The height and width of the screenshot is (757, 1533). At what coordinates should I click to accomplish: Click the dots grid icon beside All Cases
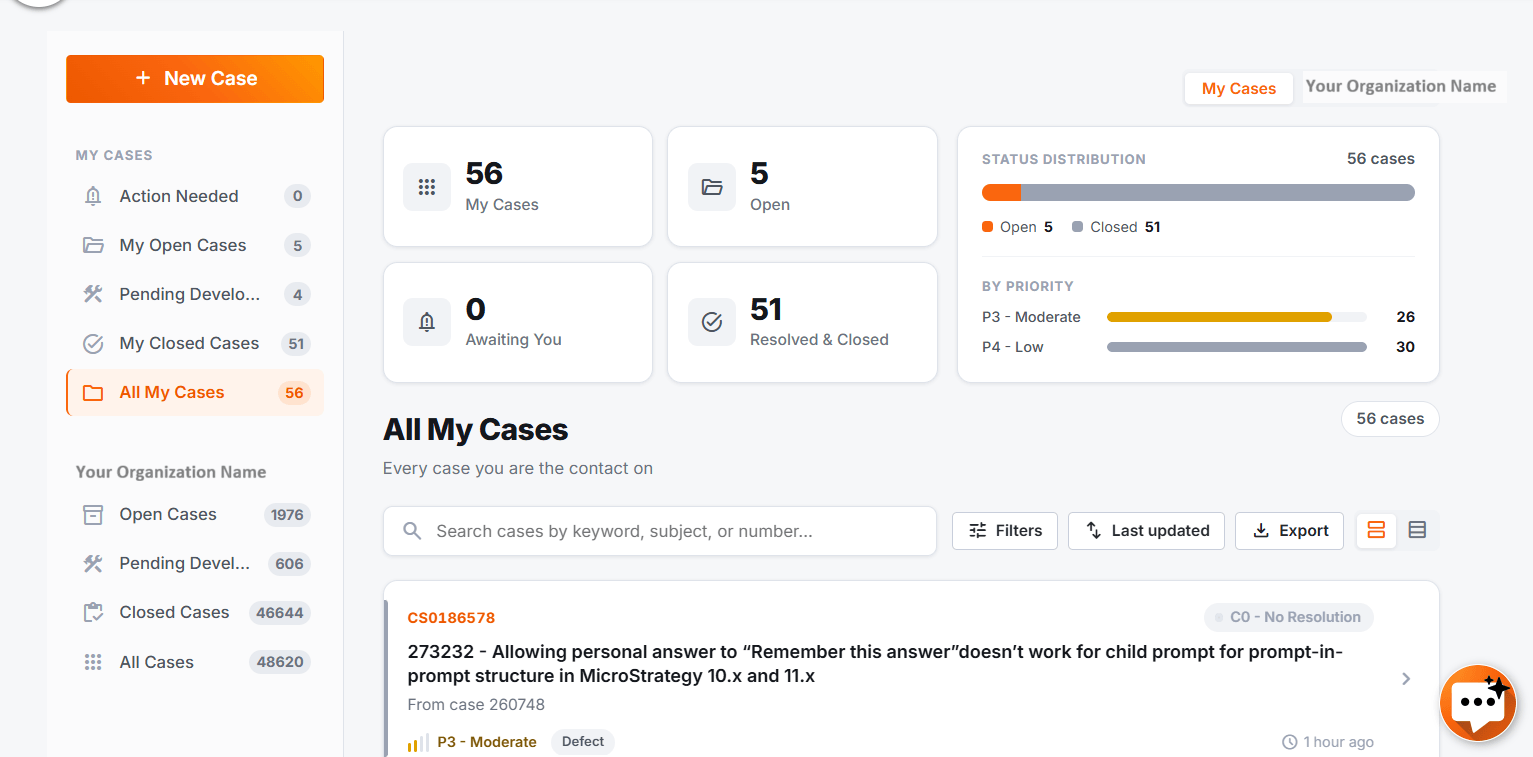[93, 662]
